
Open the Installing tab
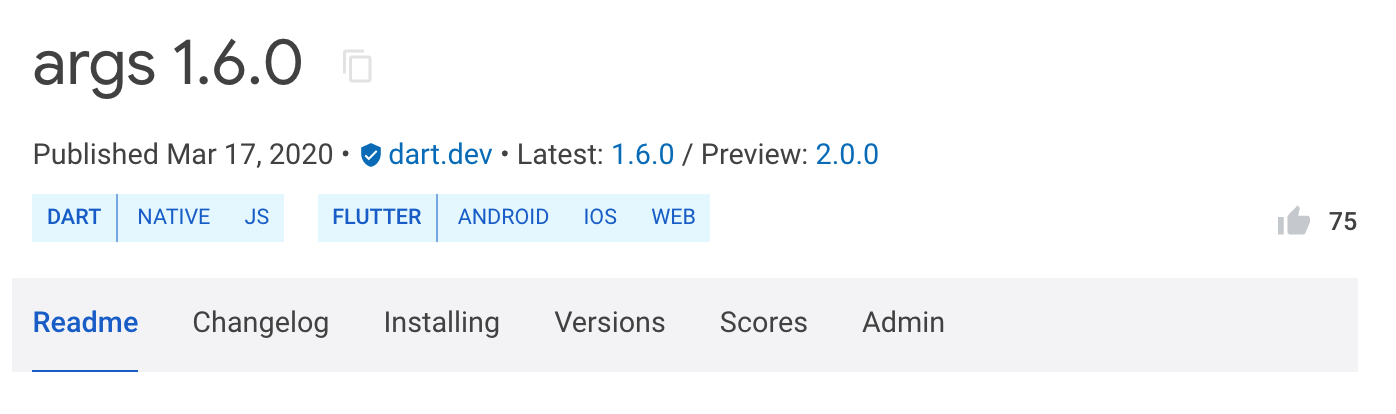click(441, 322)
